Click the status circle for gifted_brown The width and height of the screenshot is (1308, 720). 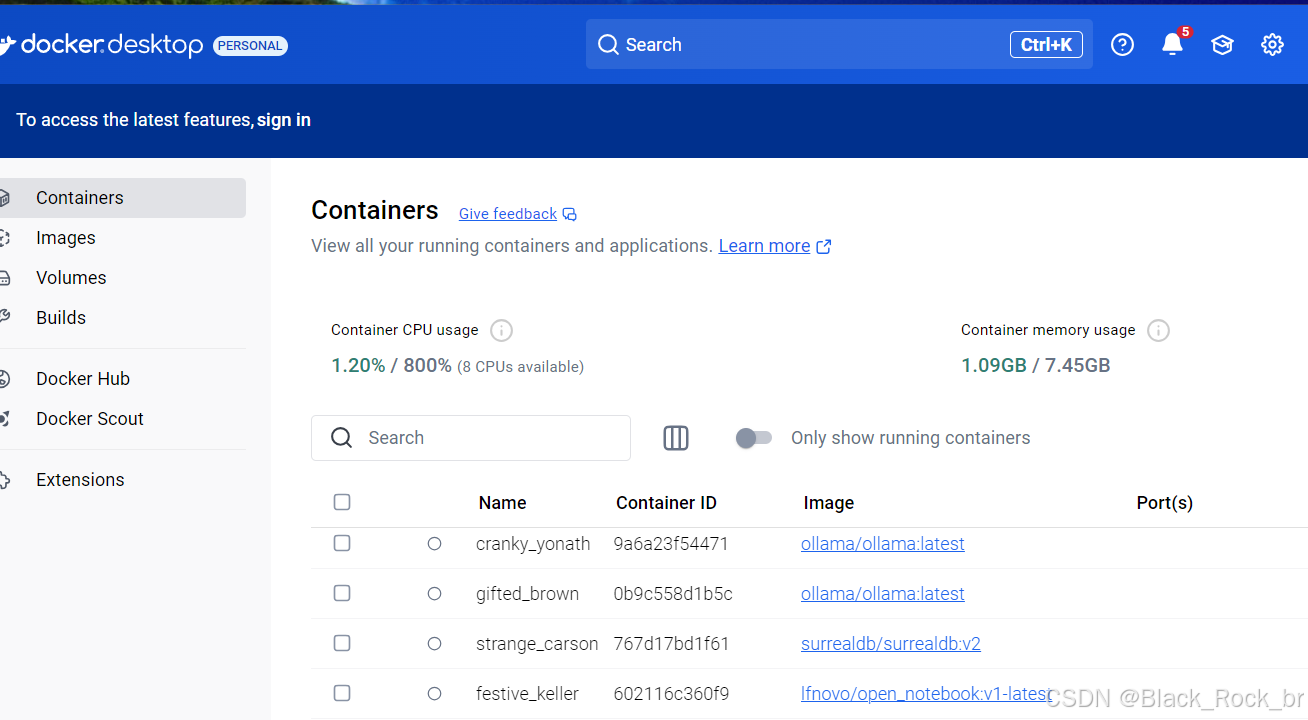pos(434,594)
